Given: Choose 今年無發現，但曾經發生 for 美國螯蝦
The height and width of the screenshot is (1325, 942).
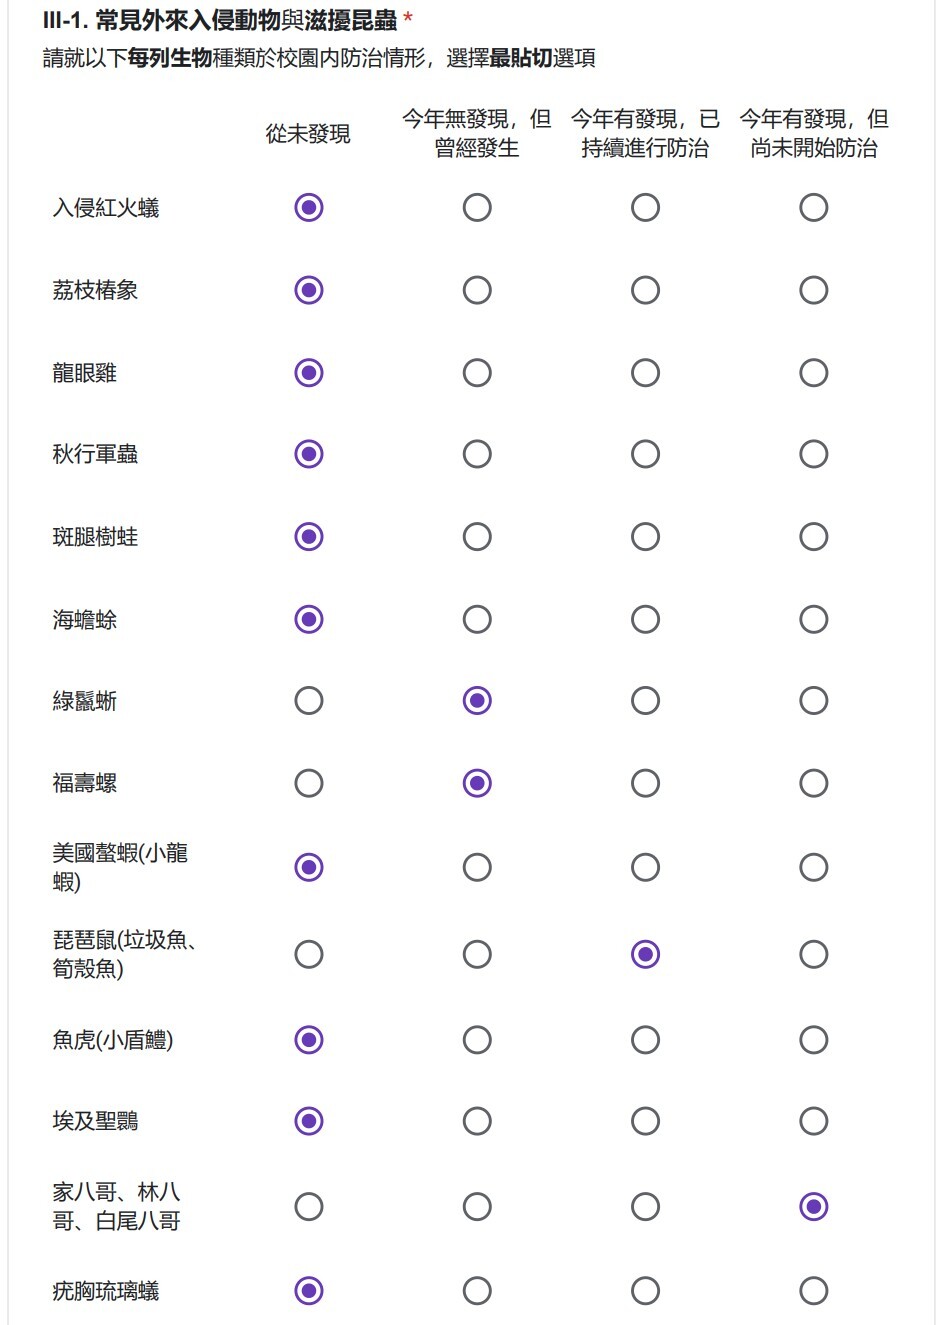Looking at the screenshot, I should pos(477,867).
